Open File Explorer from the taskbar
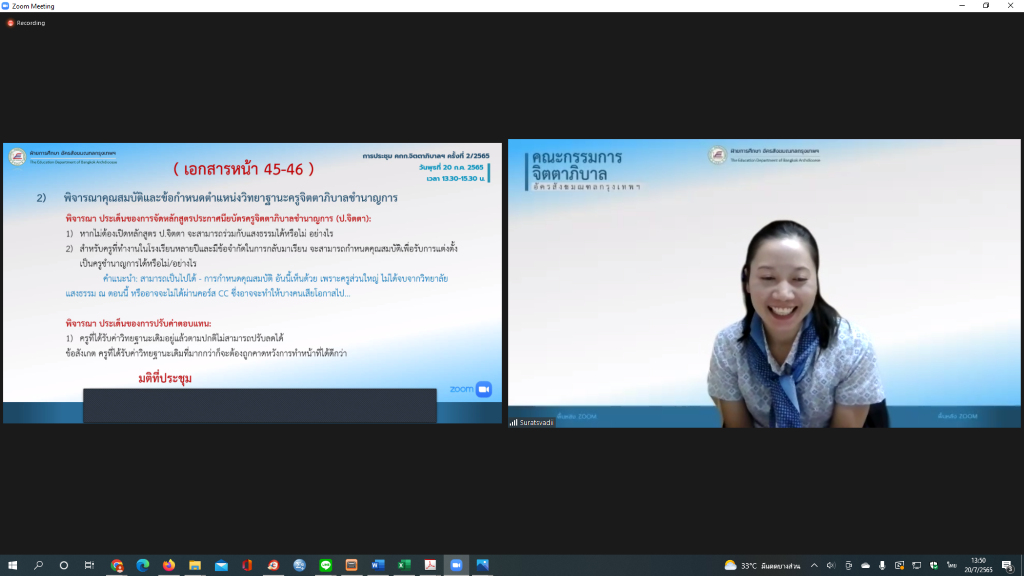This screenshot has height=576, width=1024. [195, 565]
